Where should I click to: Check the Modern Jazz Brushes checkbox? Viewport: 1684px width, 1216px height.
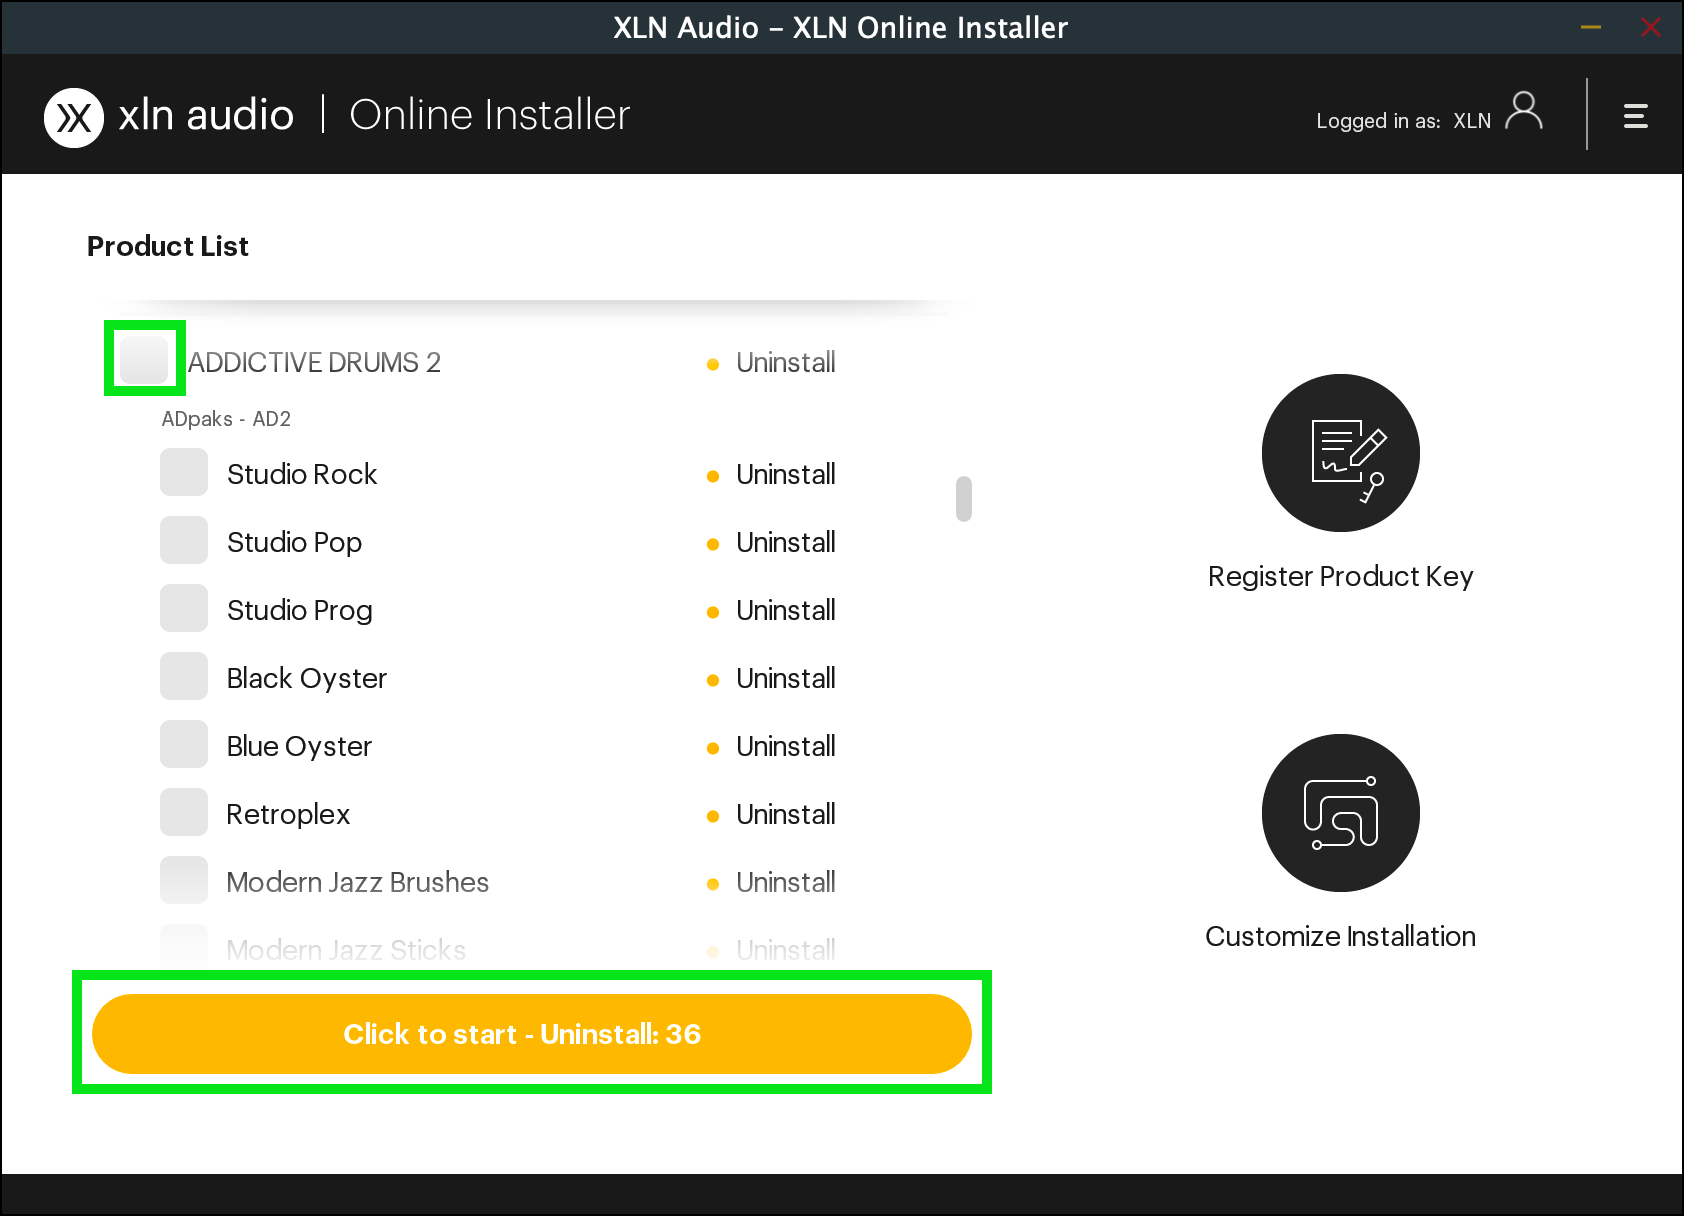[184, 880]
